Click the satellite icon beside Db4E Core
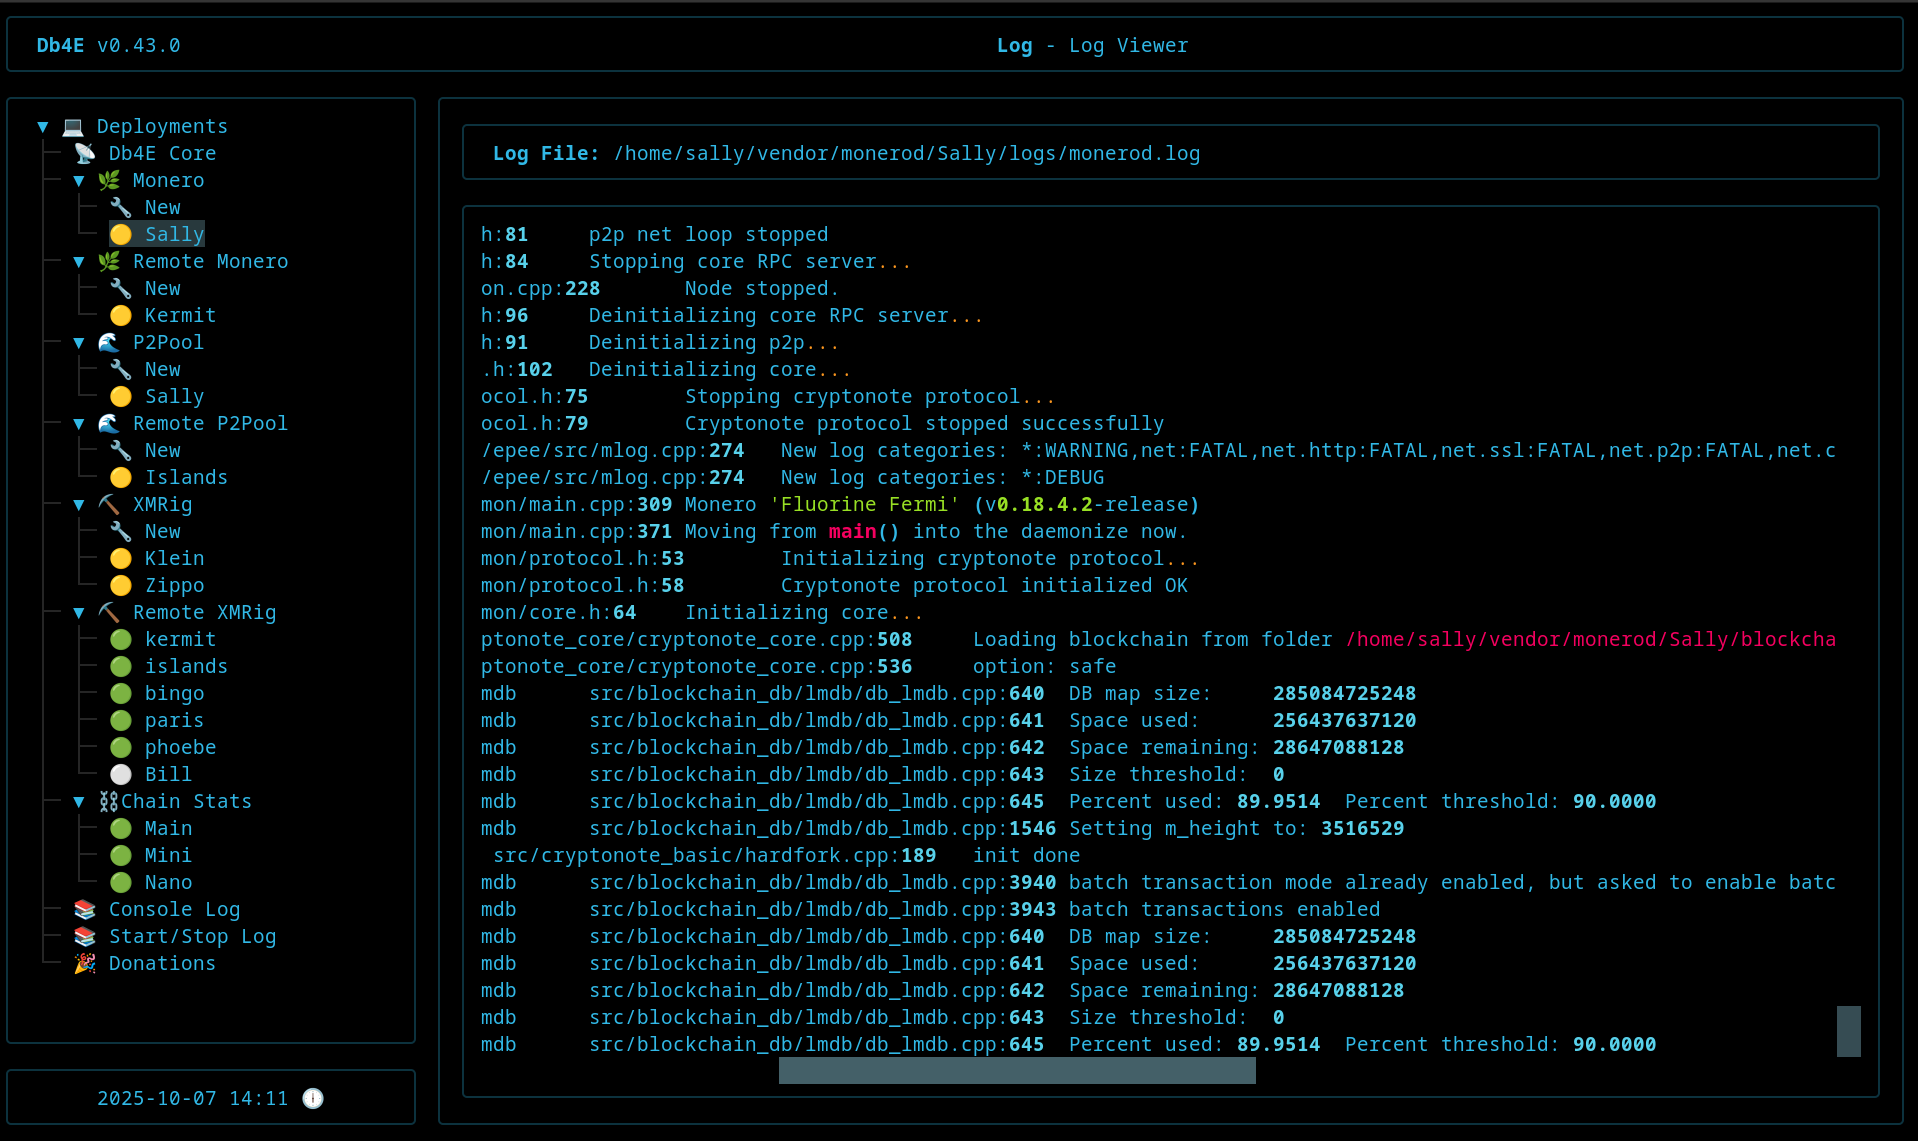Viewport: 1918px width, 1141px height. pos(85,153)
